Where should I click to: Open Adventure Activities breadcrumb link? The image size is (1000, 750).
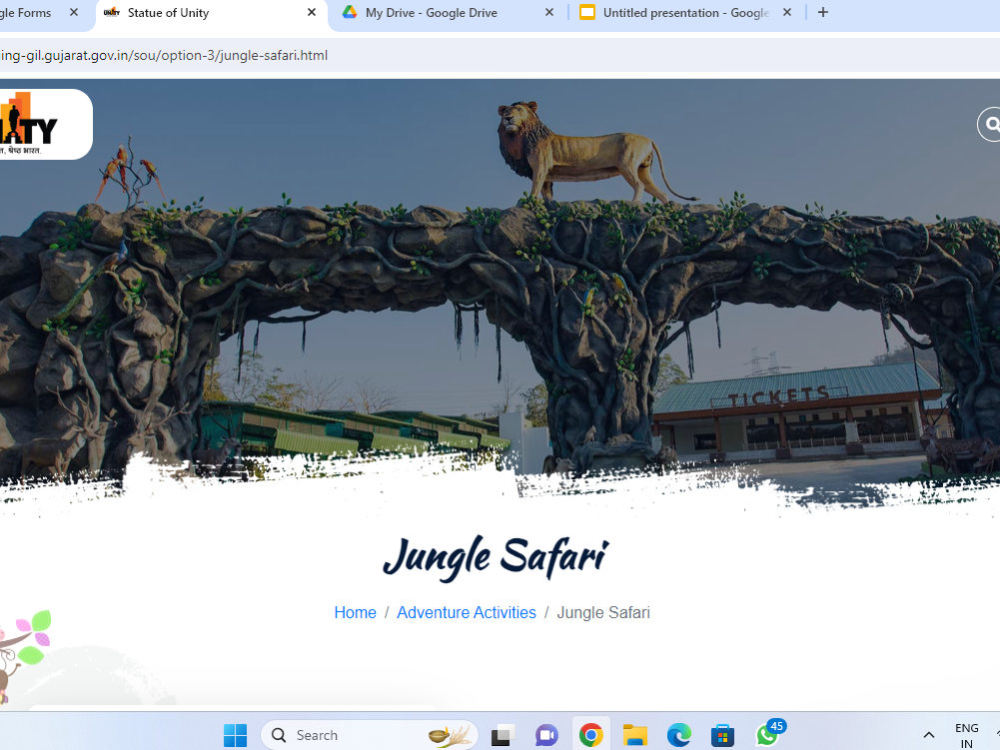coord(466,612)
